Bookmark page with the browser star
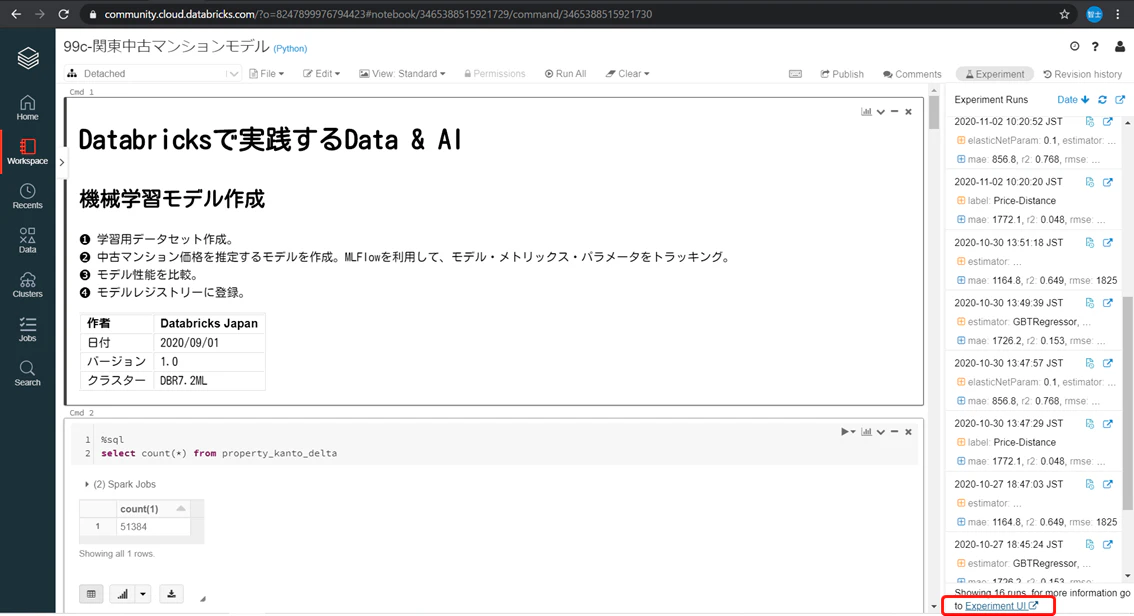Viewport: 1134px width, 616px height. [x=1065, y=14]
